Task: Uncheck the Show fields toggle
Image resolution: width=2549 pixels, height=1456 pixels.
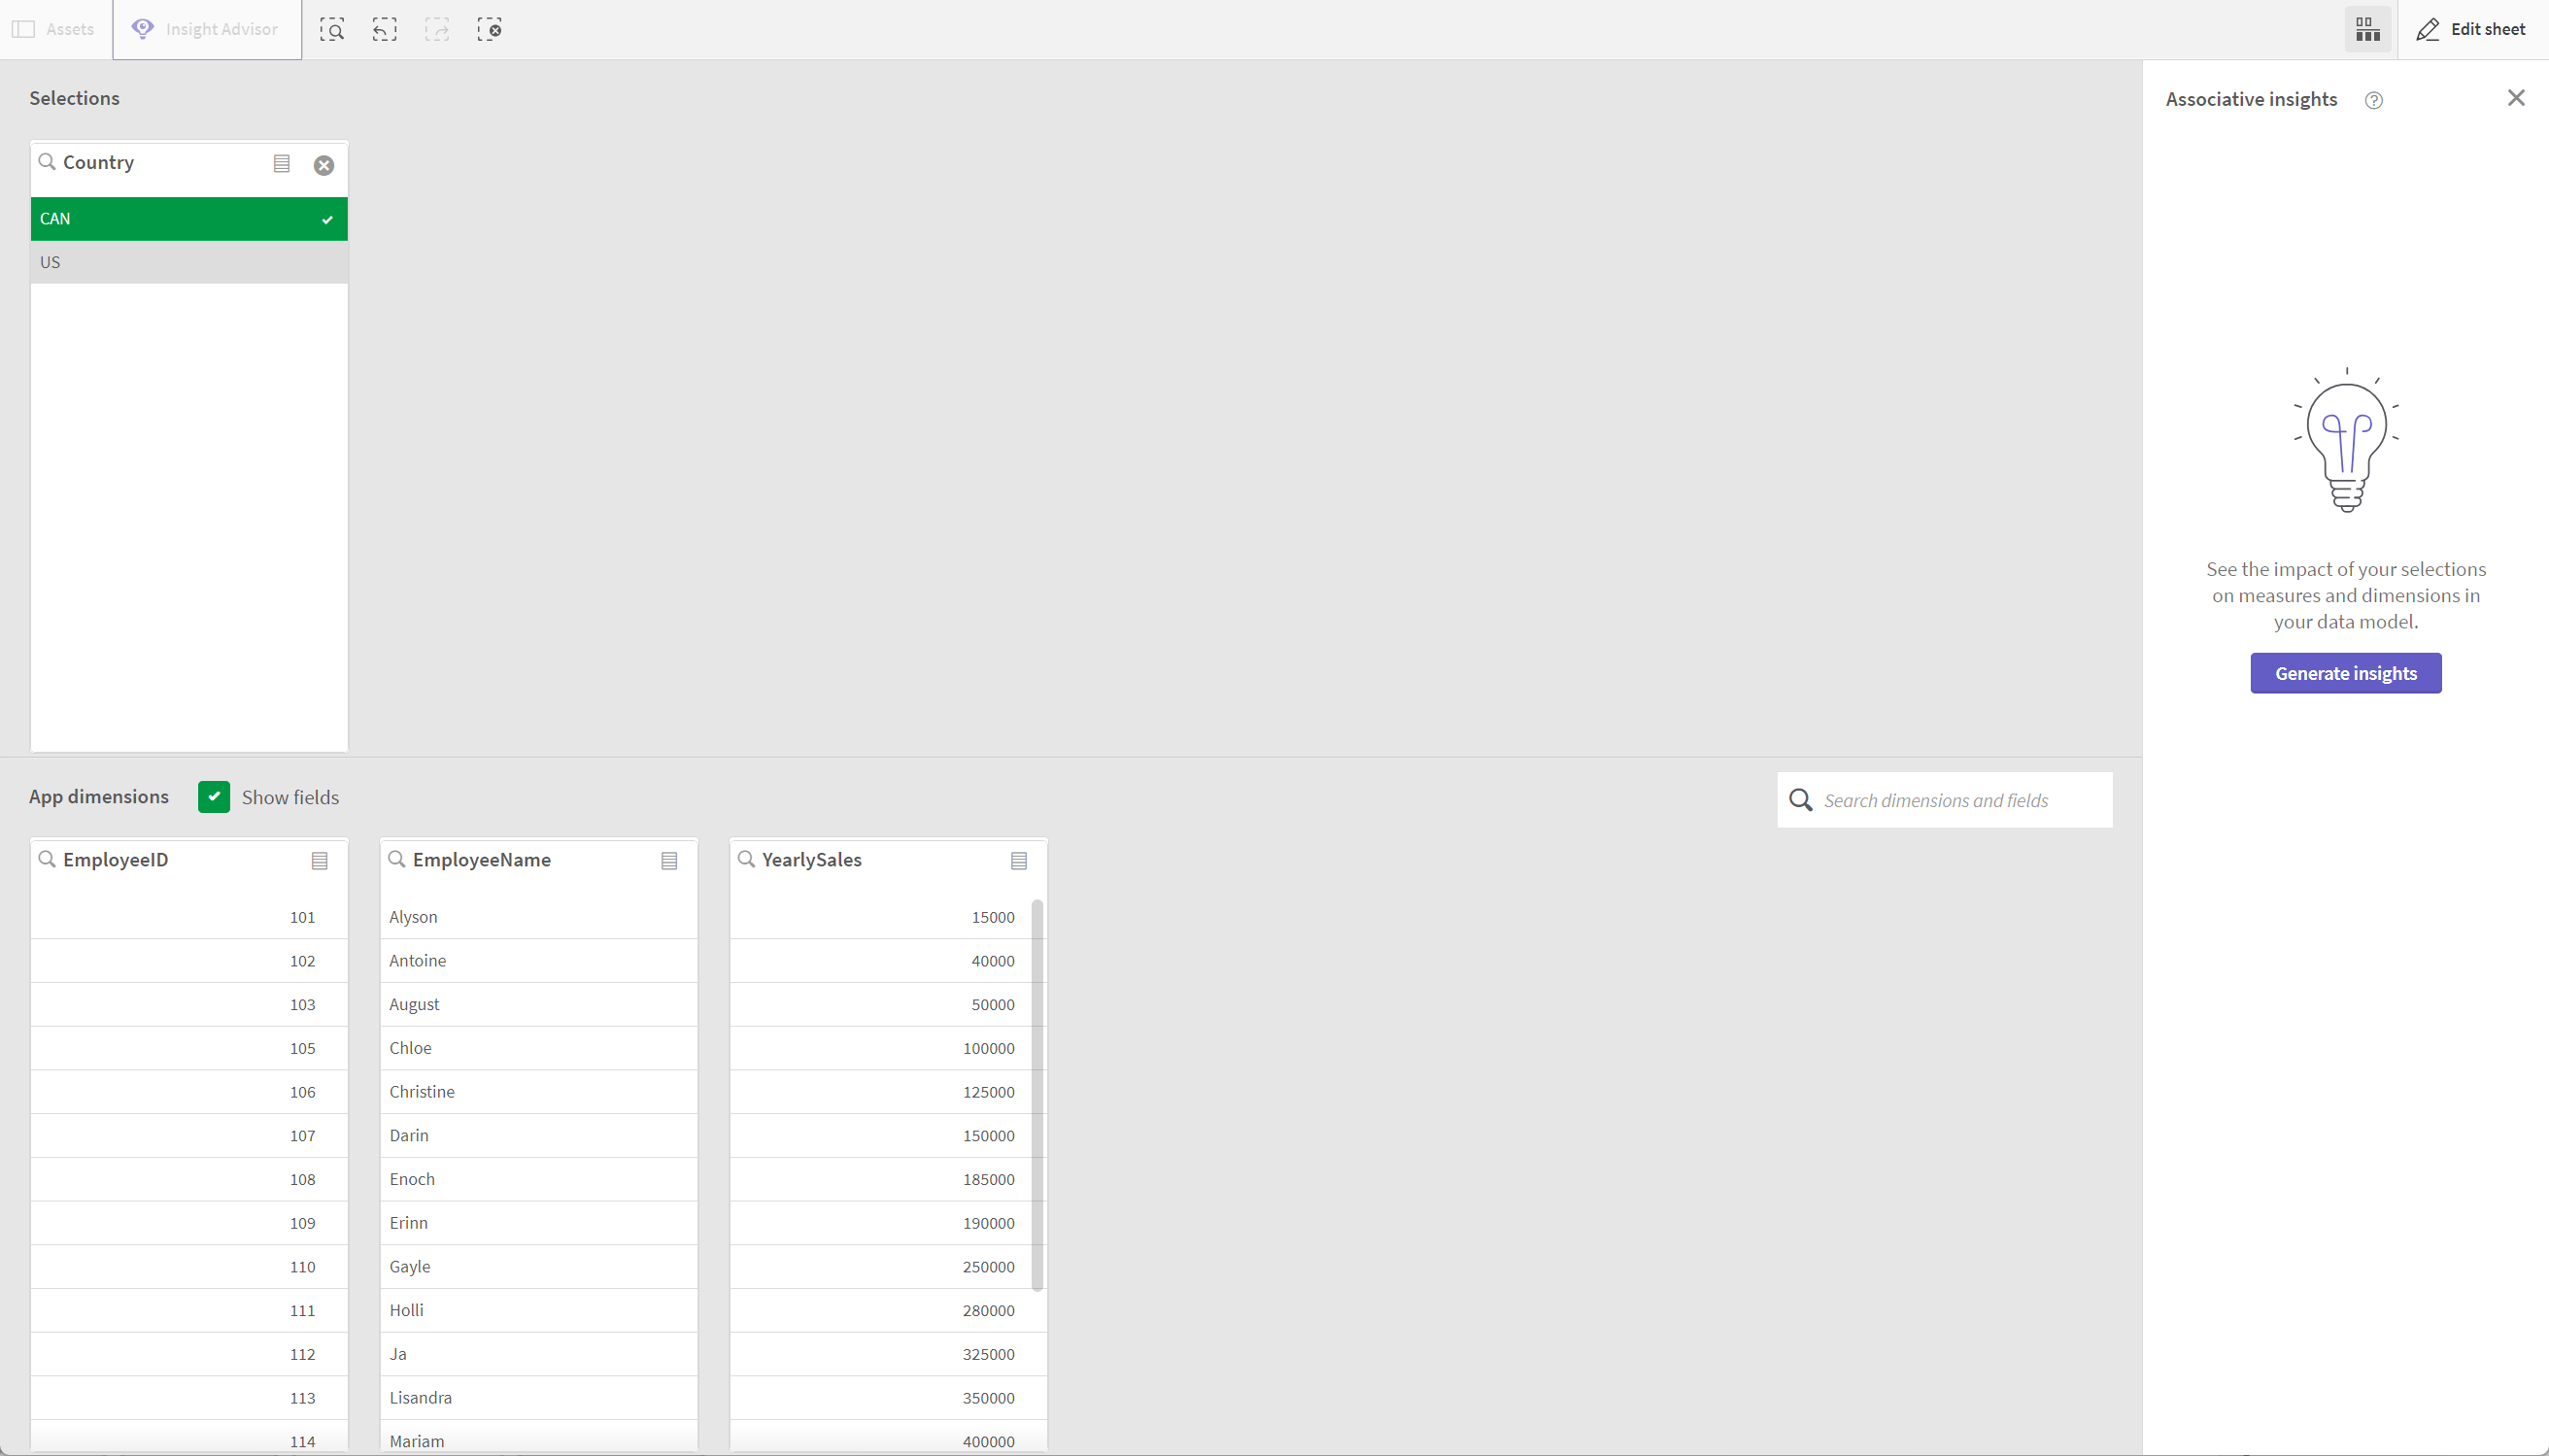Action: pyautogui.click(x=214, y=796)
